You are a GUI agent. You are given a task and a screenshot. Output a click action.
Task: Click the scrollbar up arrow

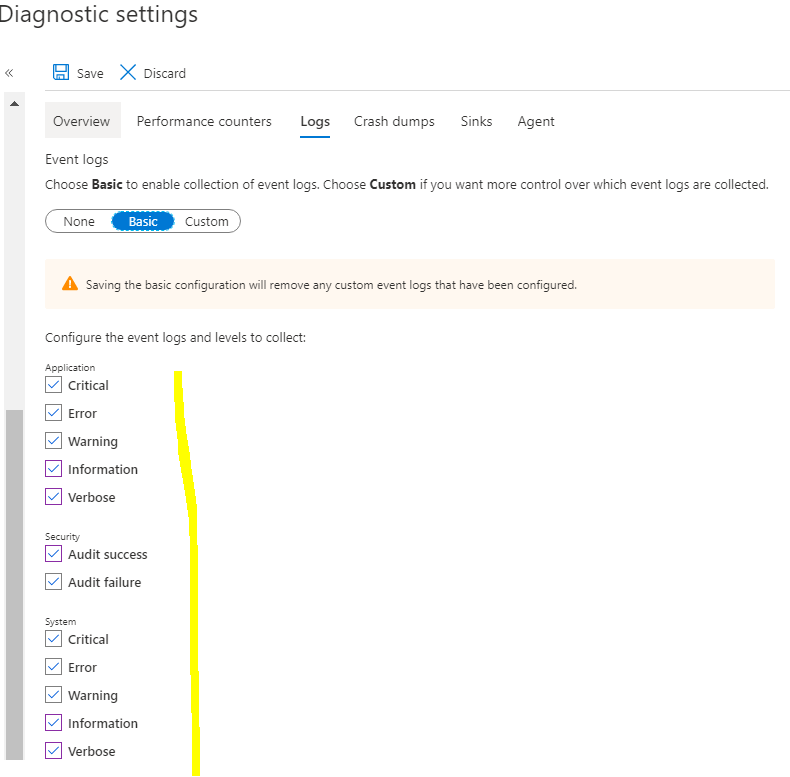coord(15,104)
